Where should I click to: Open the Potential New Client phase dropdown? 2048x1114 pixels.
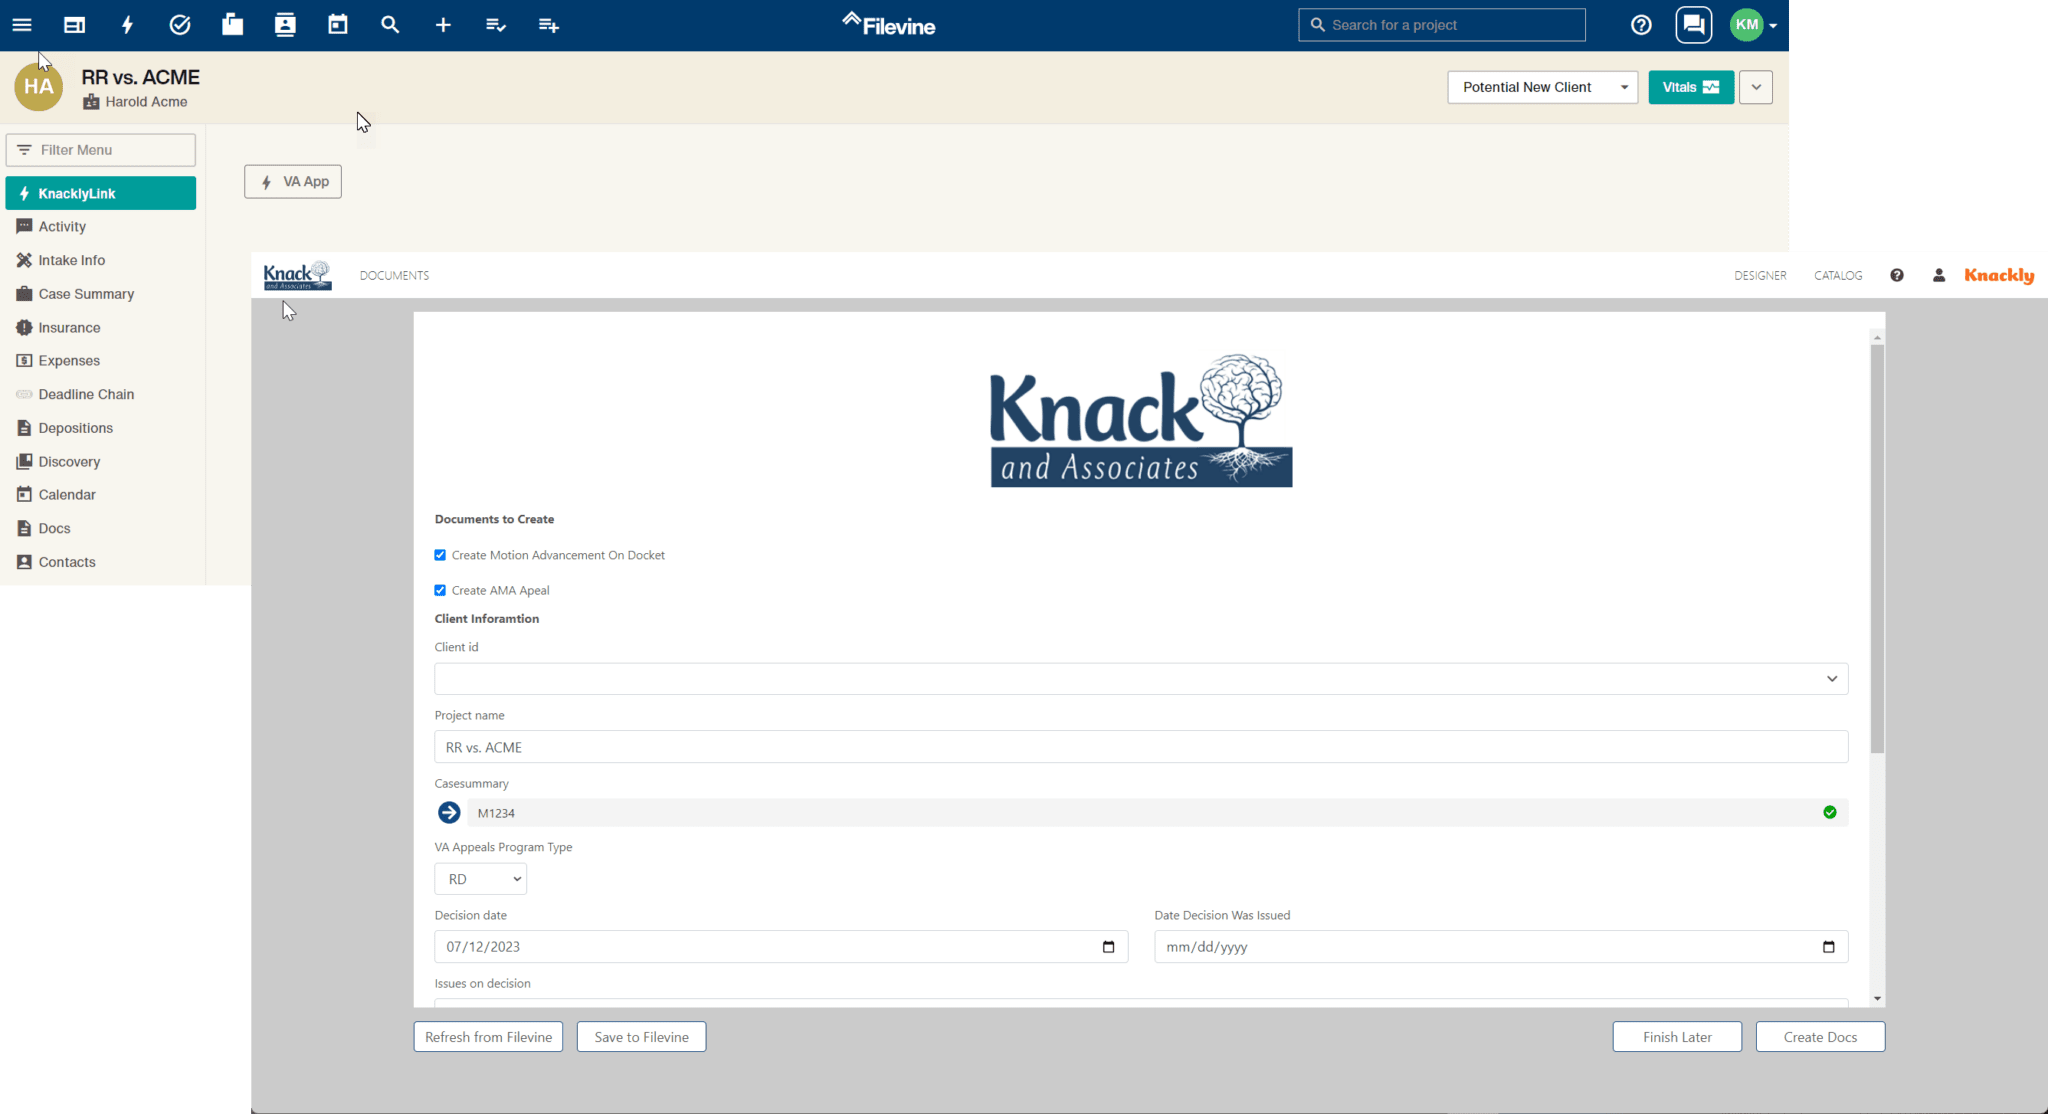click(x=1541, y=87)
